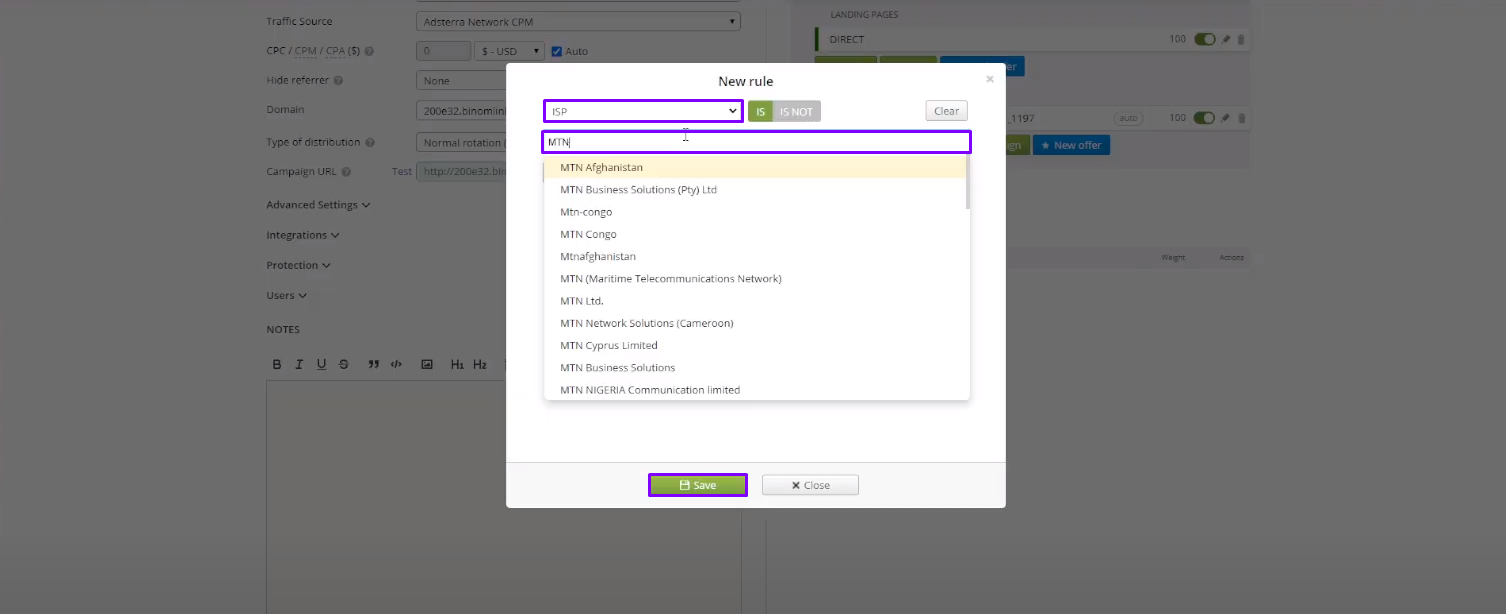Open the ISP rule type dropdown
Screen dimensions: 1506x614
pyautogui.click(x=643, y=111)
